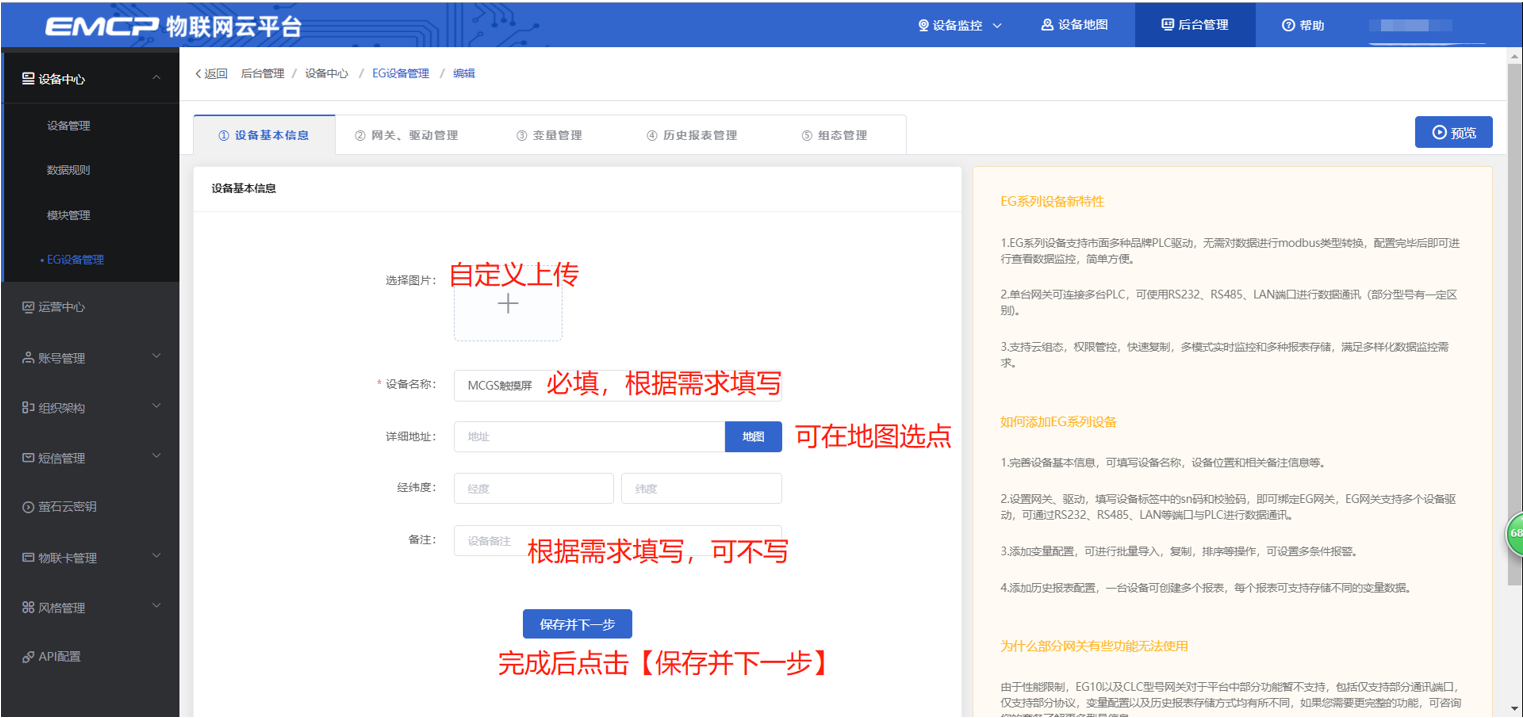The height and width of the screenshot is (718, 1523).
Task: Click the 设备中心 sidebar monitor icon
Action: tap(28, 79)
